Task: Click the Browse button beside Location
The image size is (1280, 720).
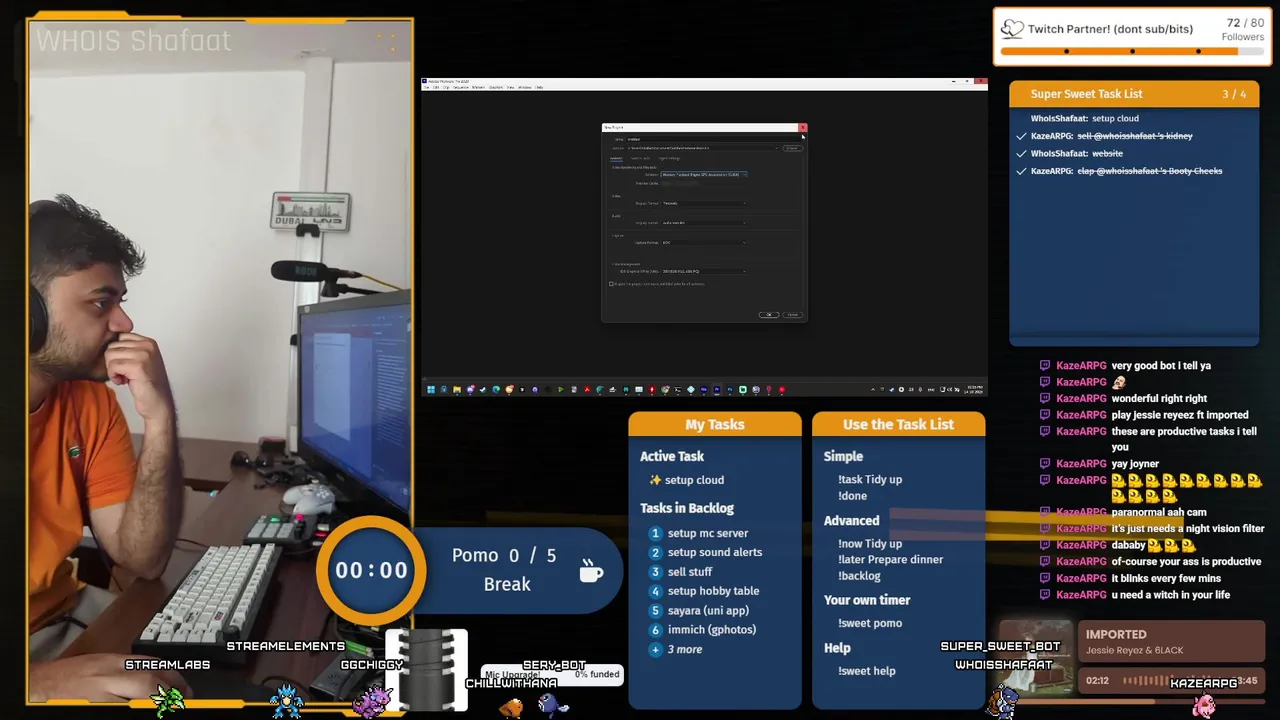Action: [792, 148]
